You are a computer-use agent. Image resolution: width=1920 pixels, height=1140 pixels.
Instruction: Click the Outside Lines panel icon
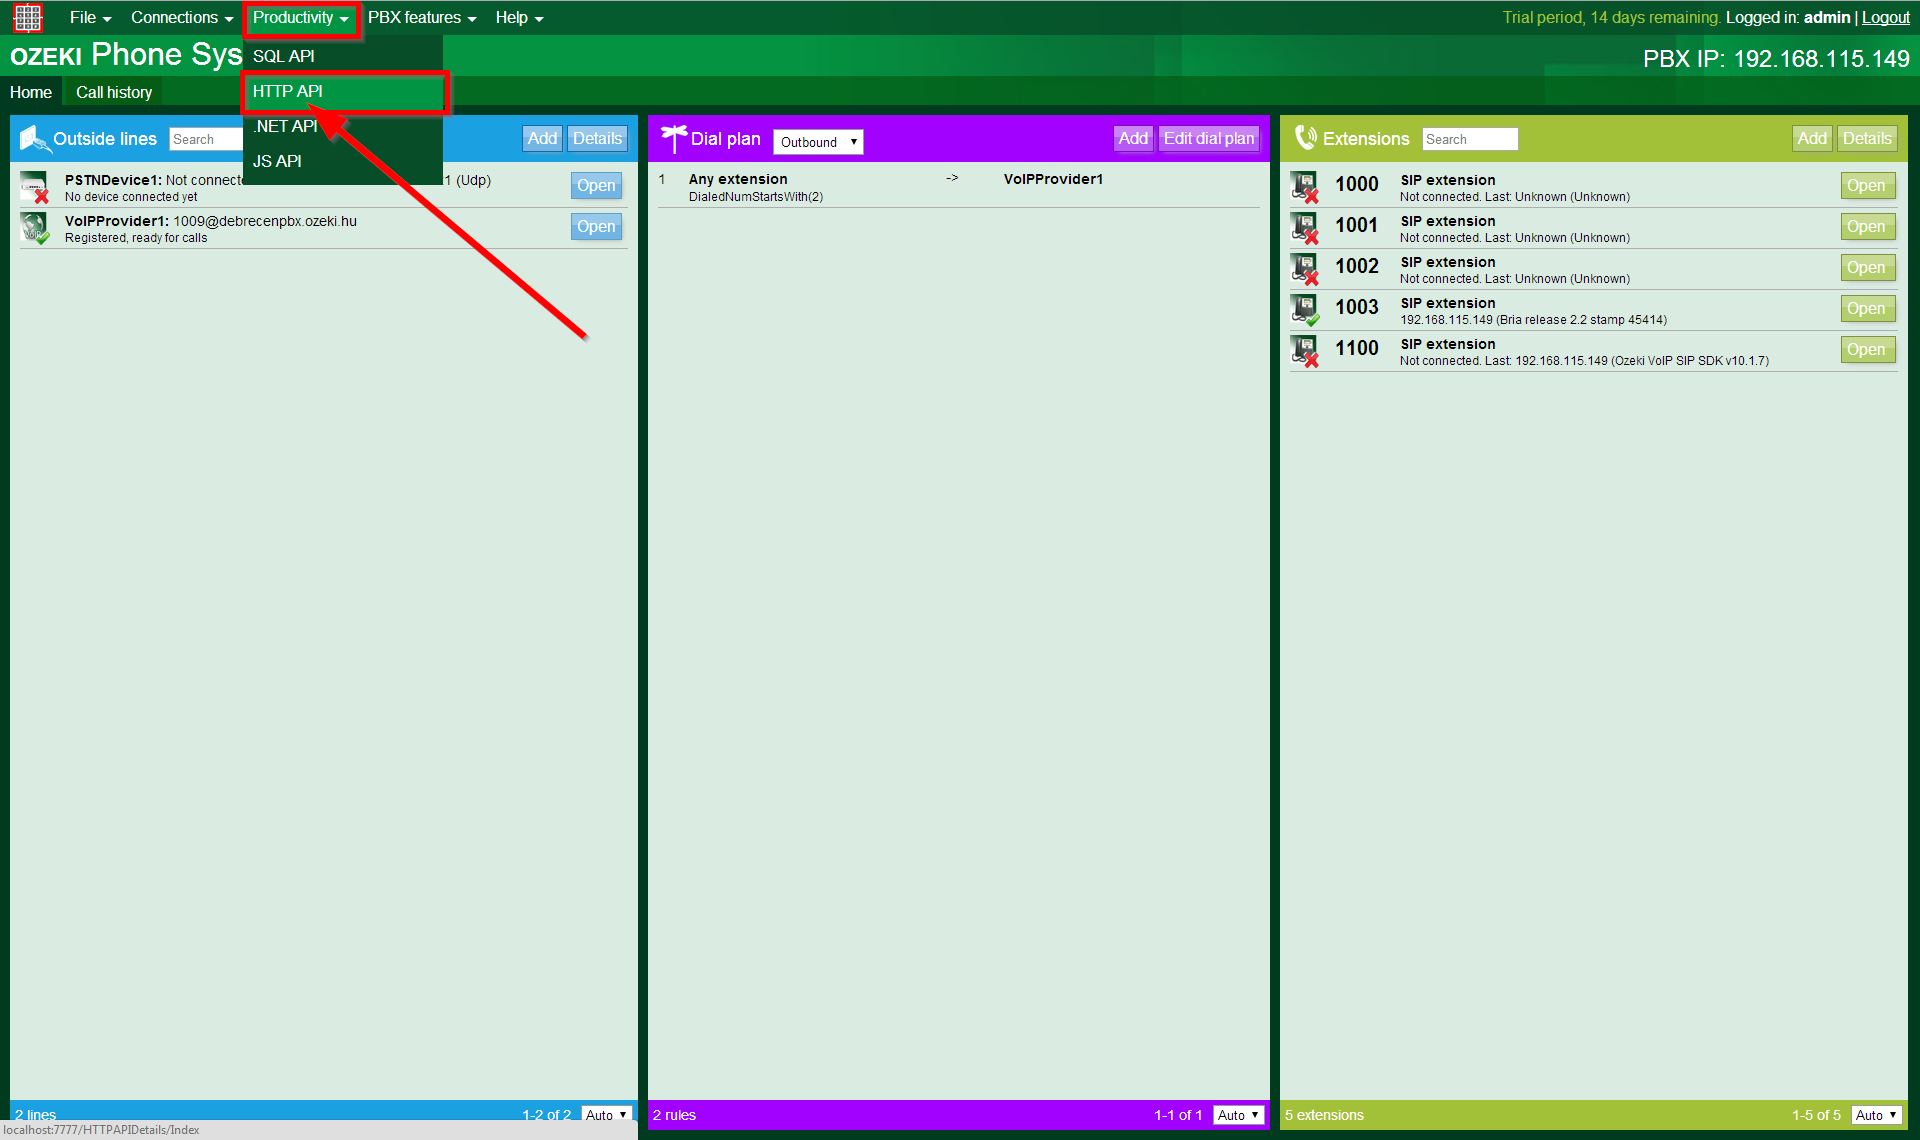click(x=34, y=138)
